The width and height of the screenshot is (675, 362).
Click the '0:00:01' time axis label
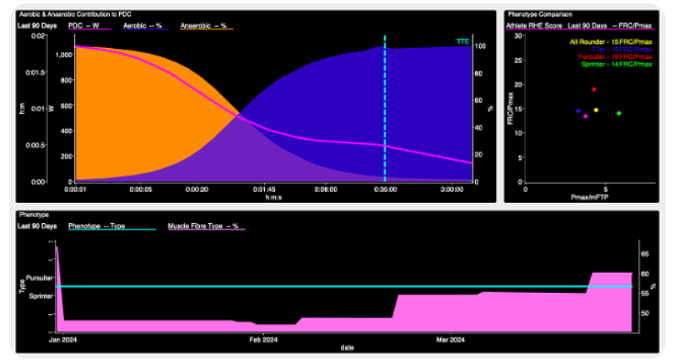(75, 189)
